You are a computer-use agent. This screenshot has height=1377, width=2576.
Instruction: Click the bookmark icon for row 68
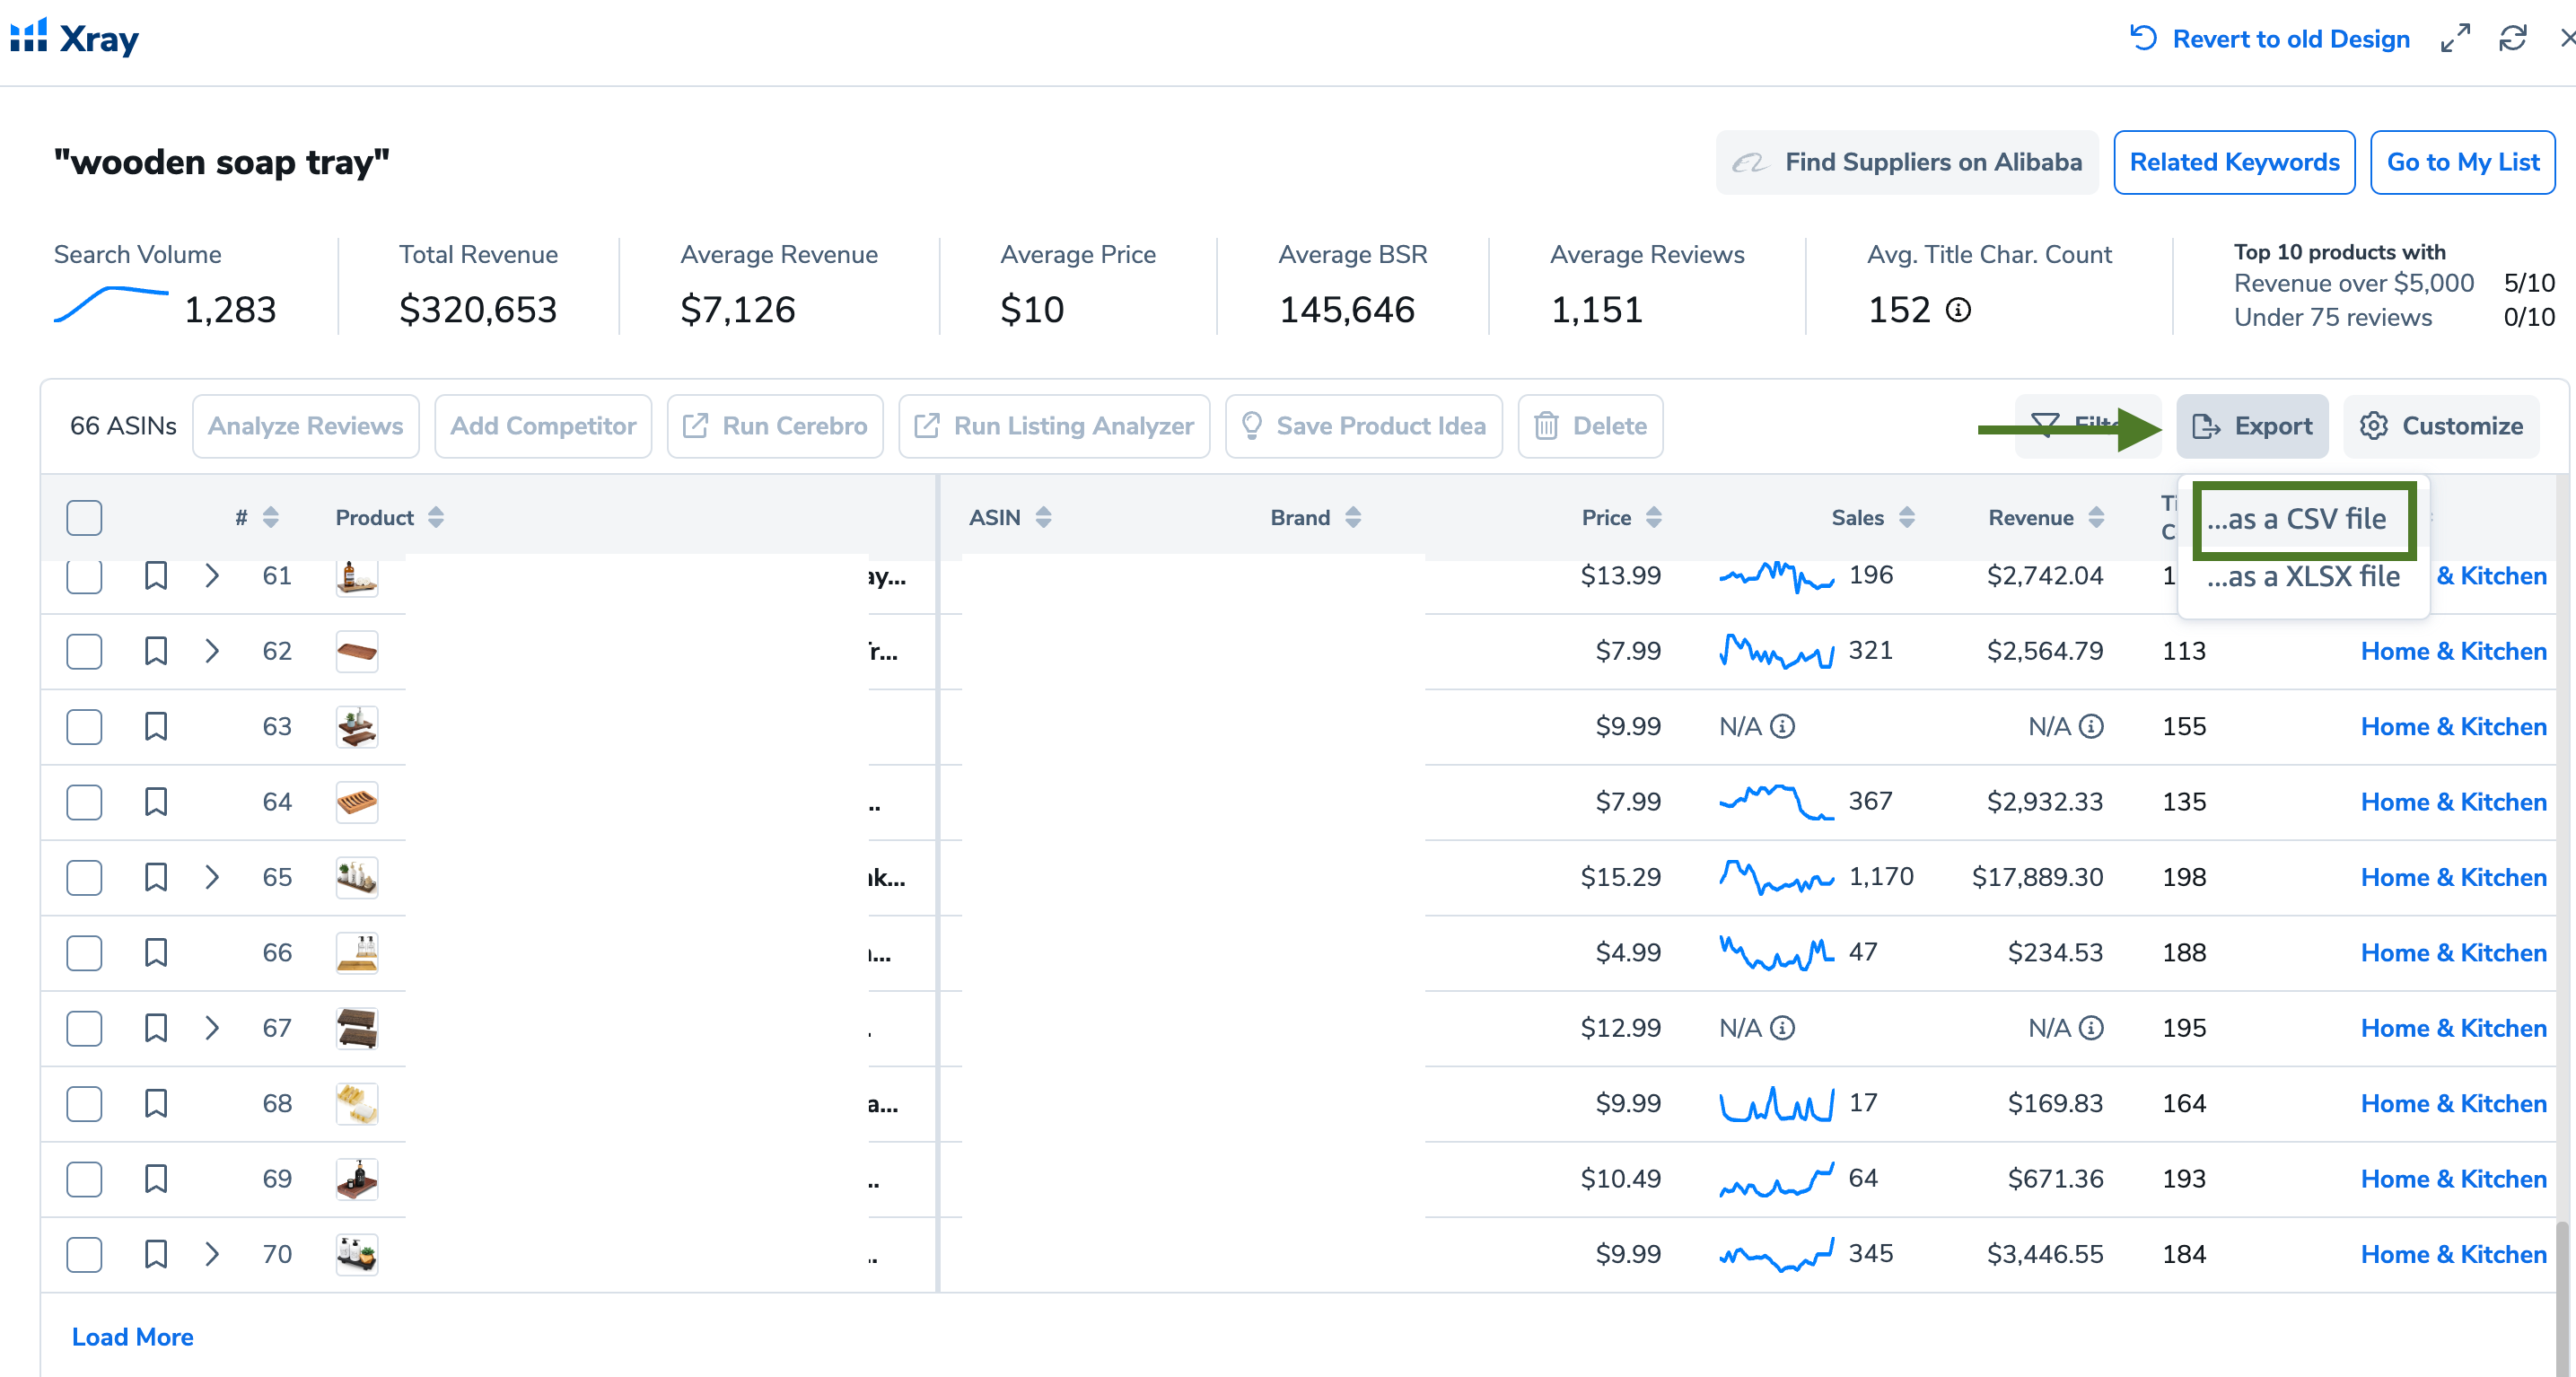coord(156,1103)
